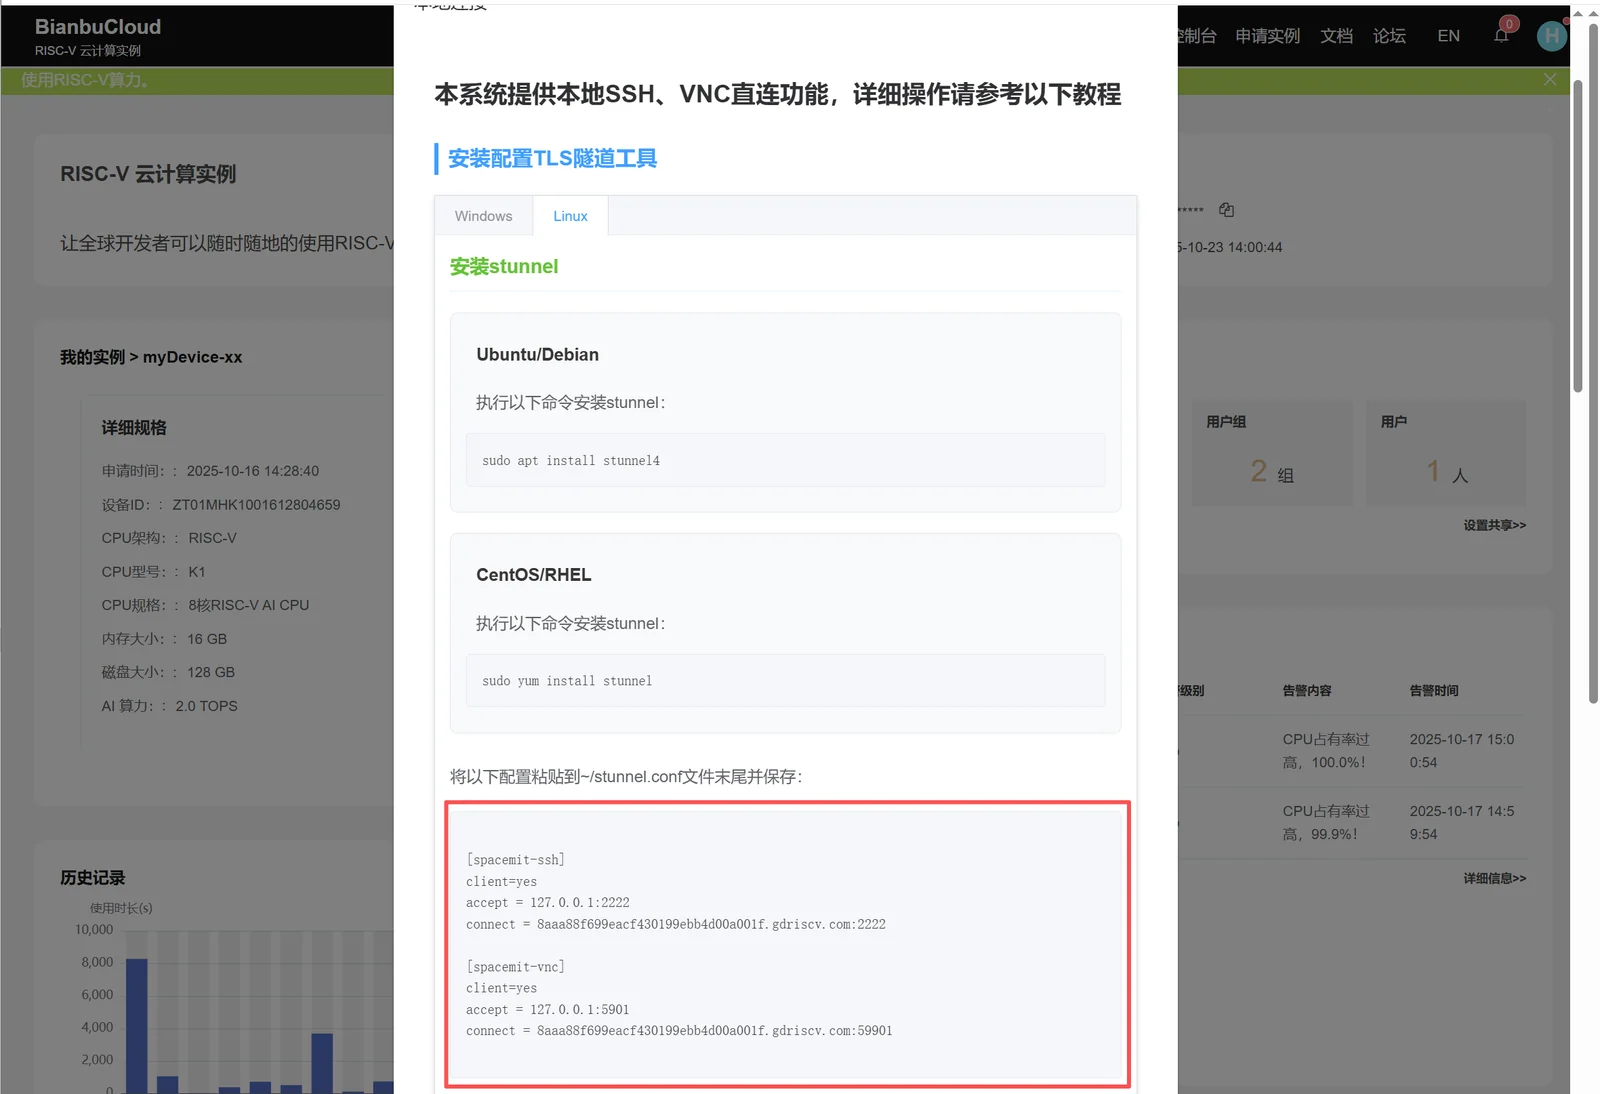Click the accept = 127.0.0.1:5901 line
1600x1094 pixels.
pyautogui.click(x=548, y=1010)
